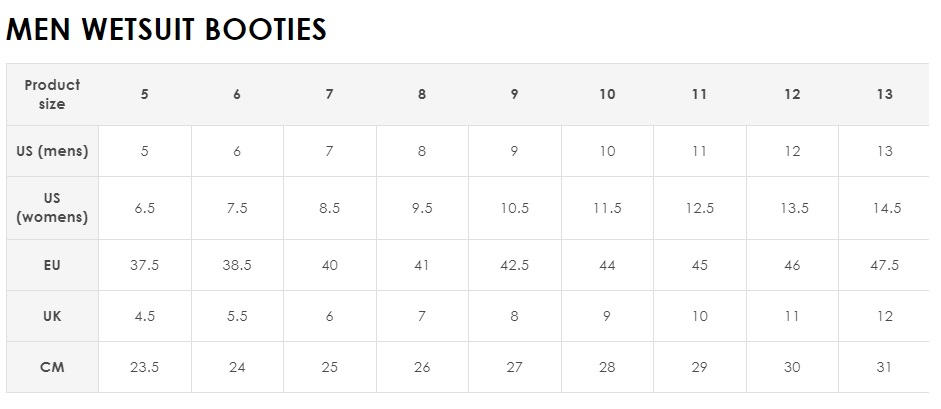This screenshot has height=409, width=941.
Task: Select the UK value 4.5
Action: [x=145, y=316]
